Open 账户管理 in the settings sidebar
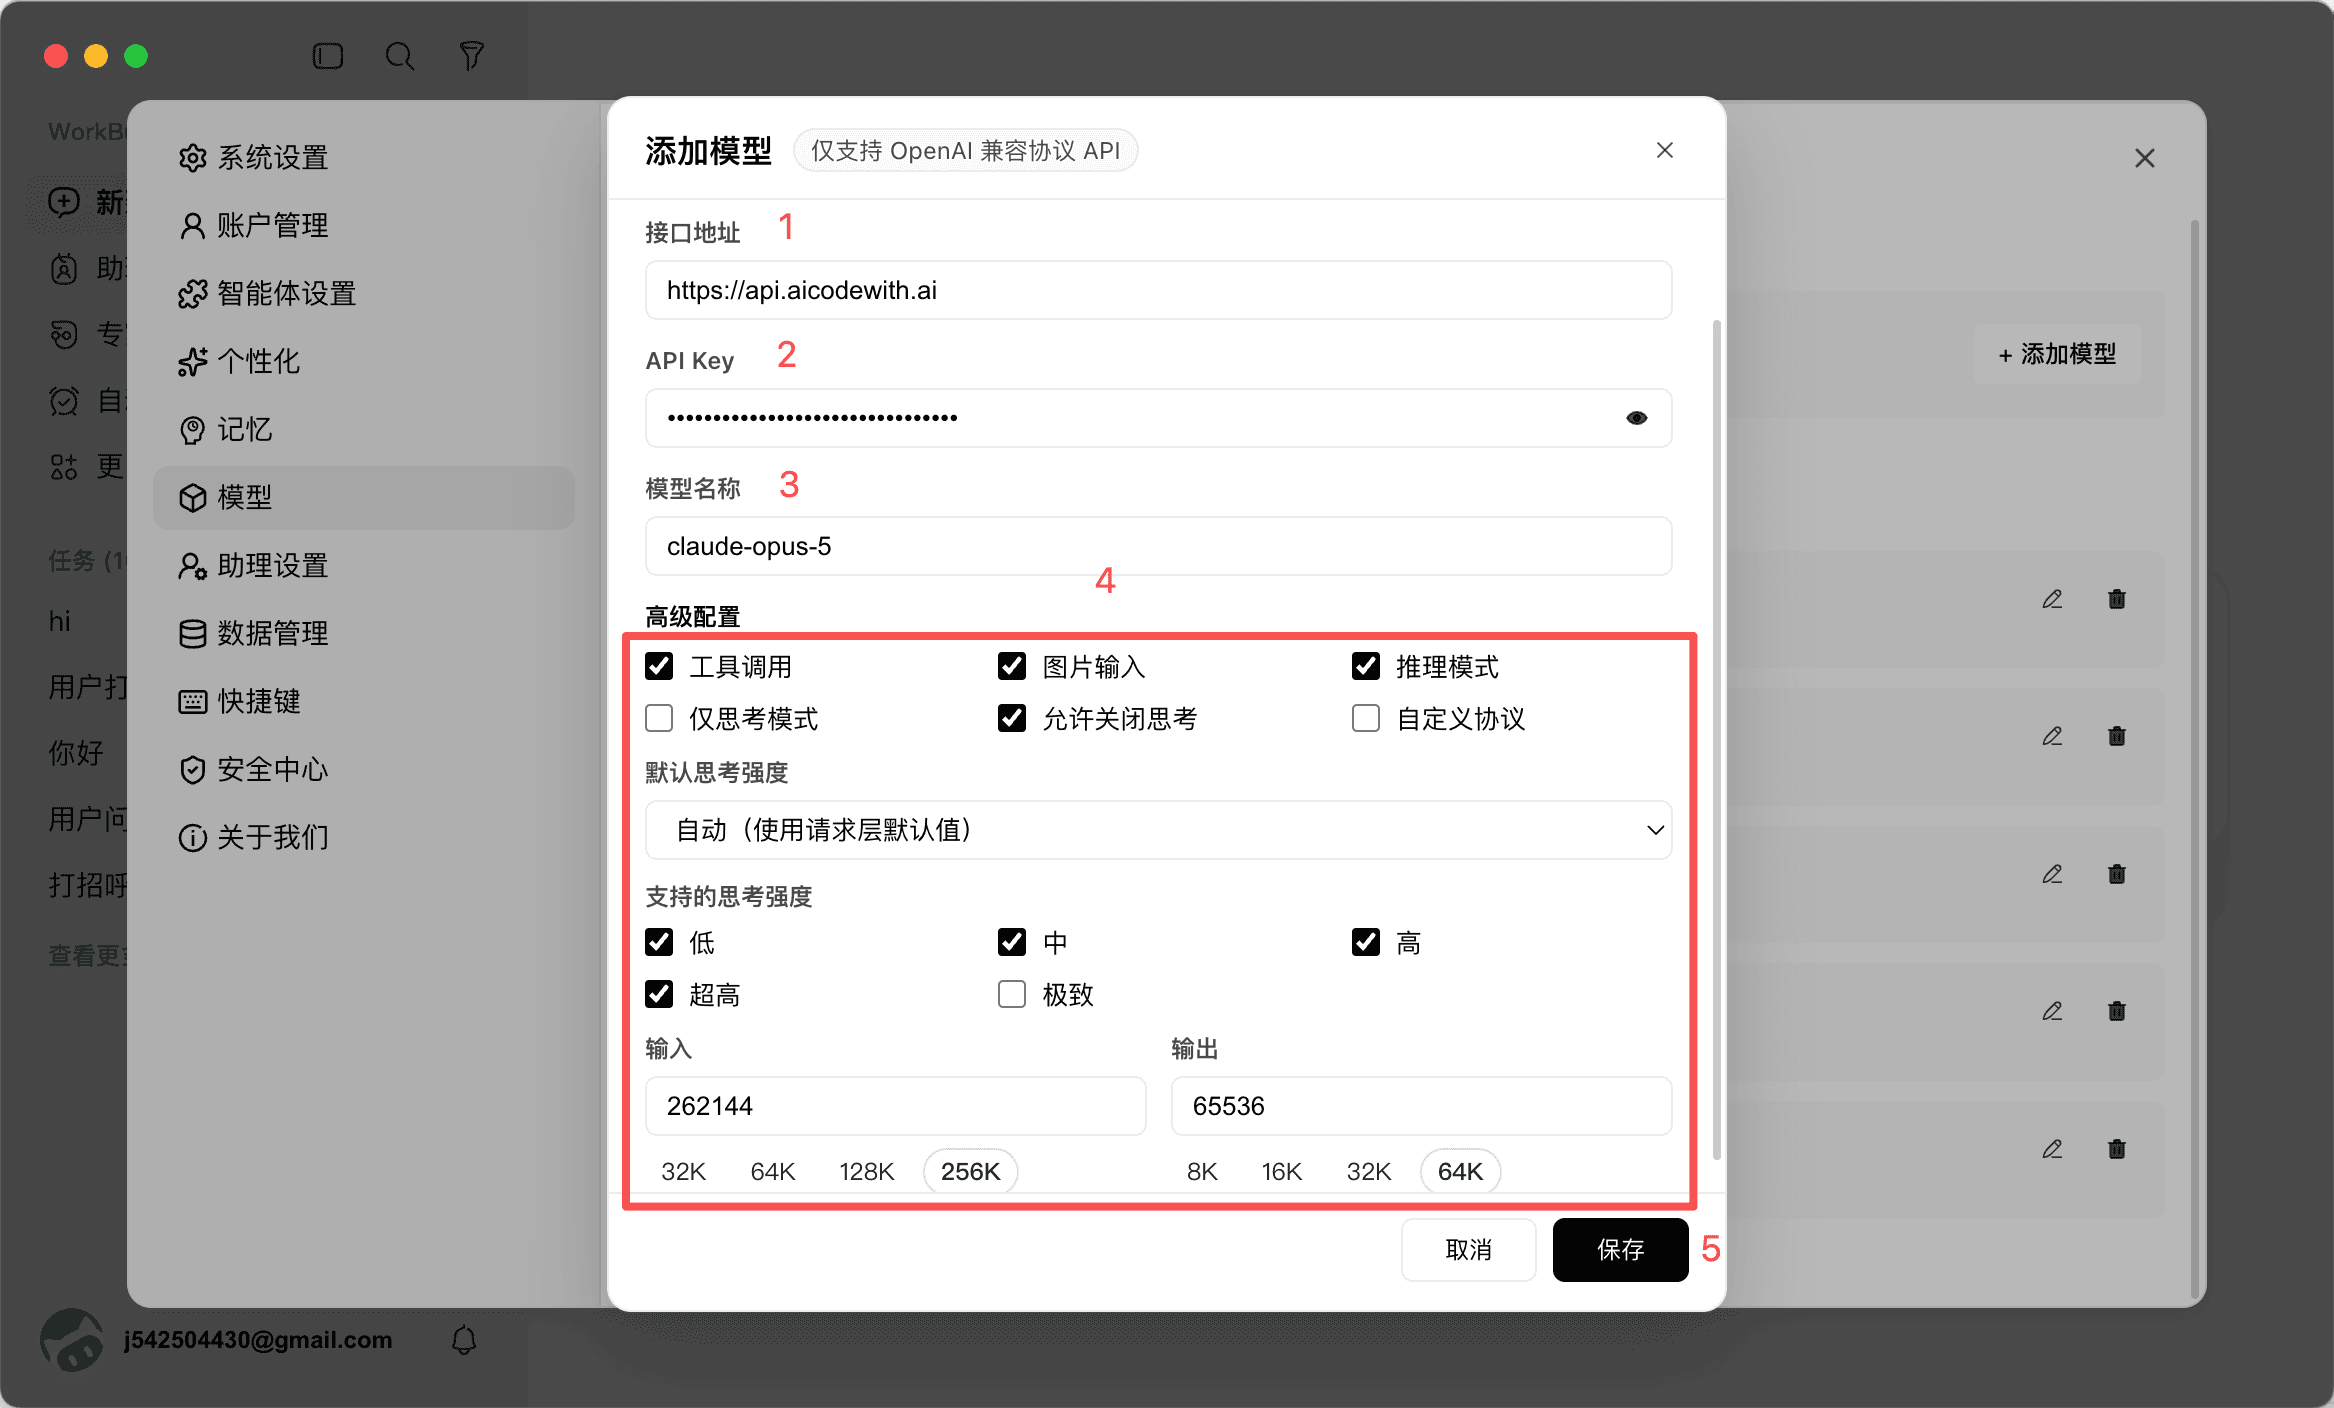Screen dimensions: 2334x1408 364,225
